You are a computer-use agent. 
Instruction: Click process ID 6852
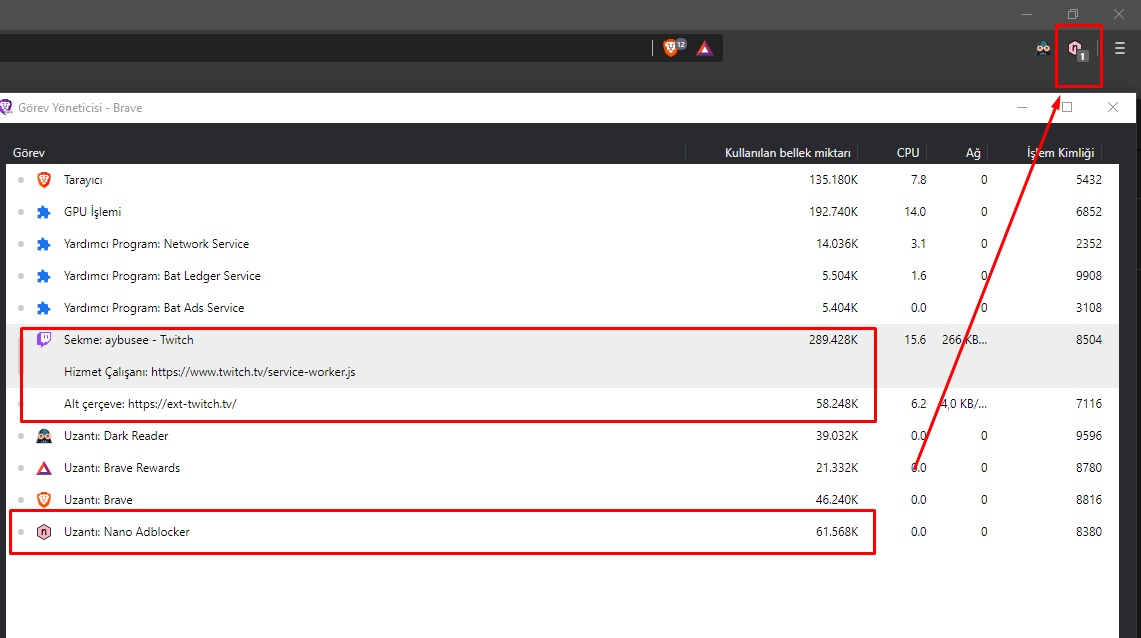click(1089, 212)
